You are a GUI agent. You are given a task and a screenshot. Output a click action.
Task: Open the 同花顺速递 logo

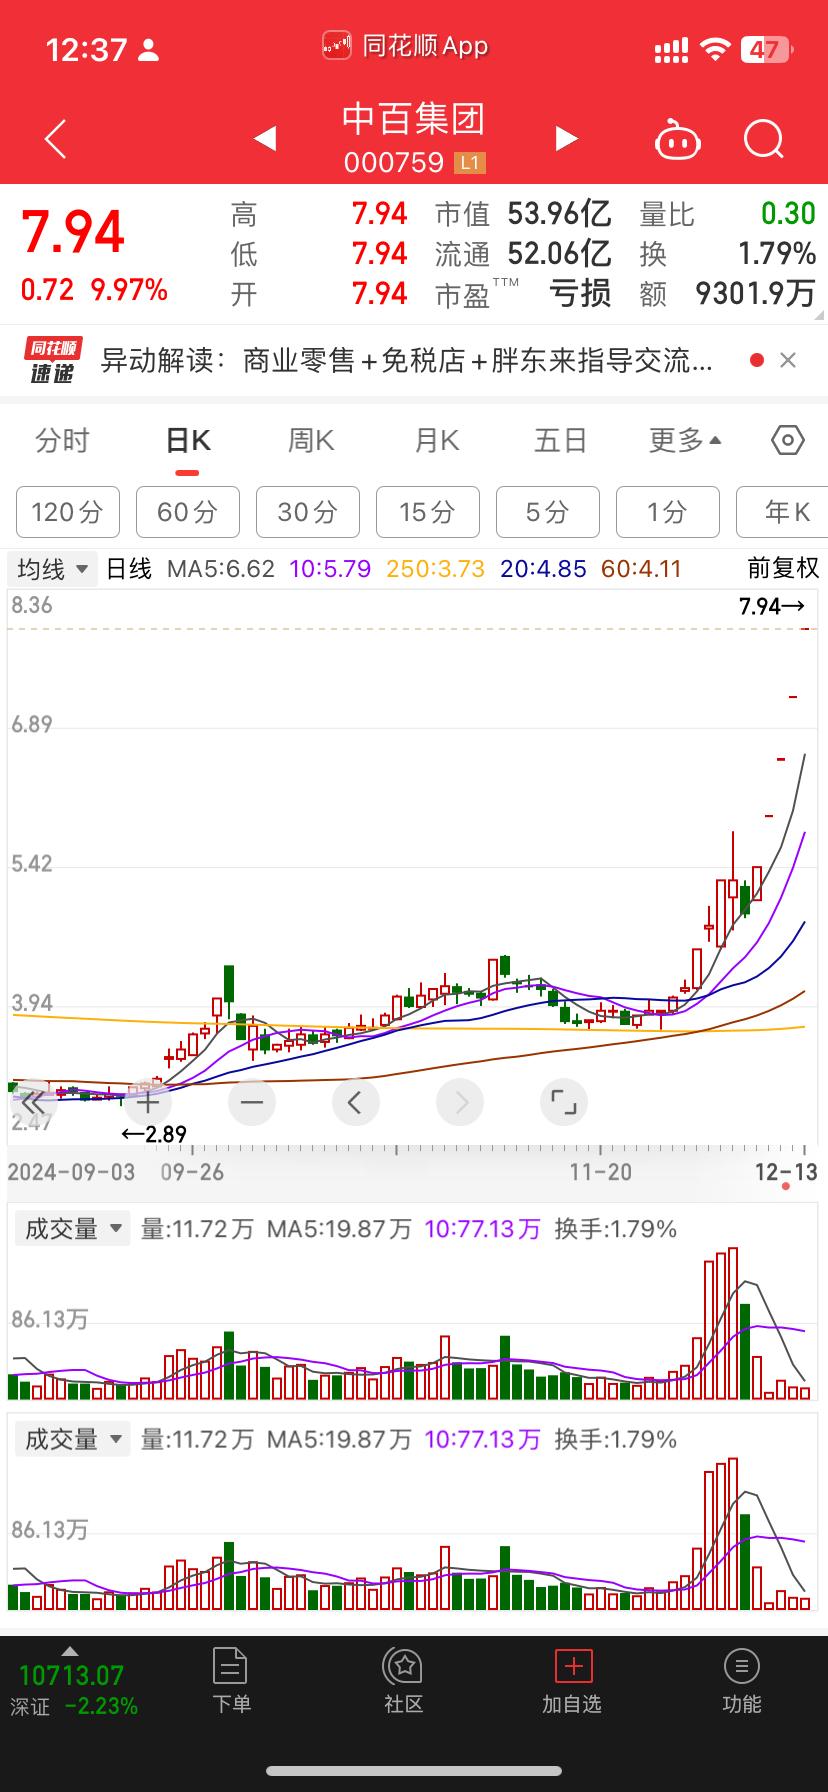pos(52,361)
